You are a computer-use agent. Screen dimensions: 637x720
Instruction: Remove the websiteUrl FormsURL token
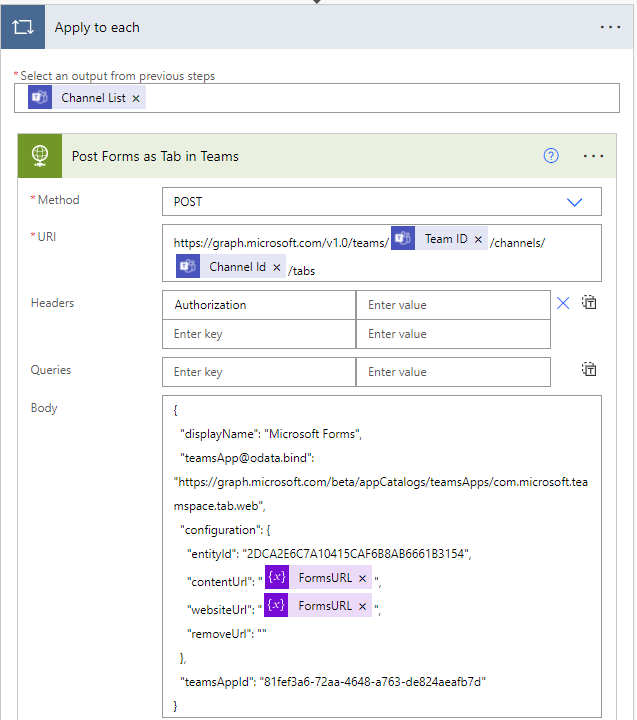pos(362,606)
